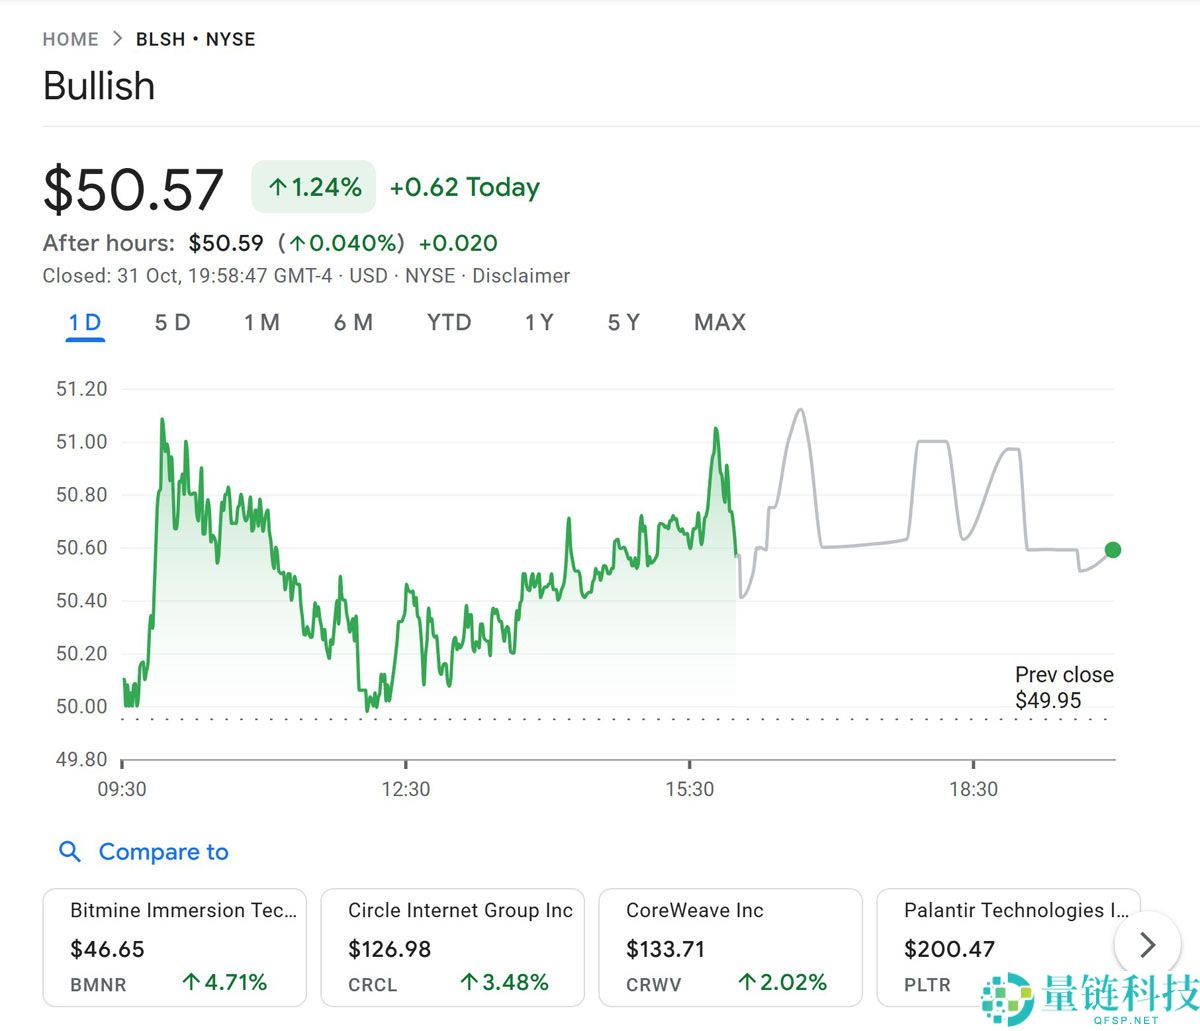Open the BLSH • NYSE breadcrumb
Screen dimensions: 1200x1031
tap(196, 39)
